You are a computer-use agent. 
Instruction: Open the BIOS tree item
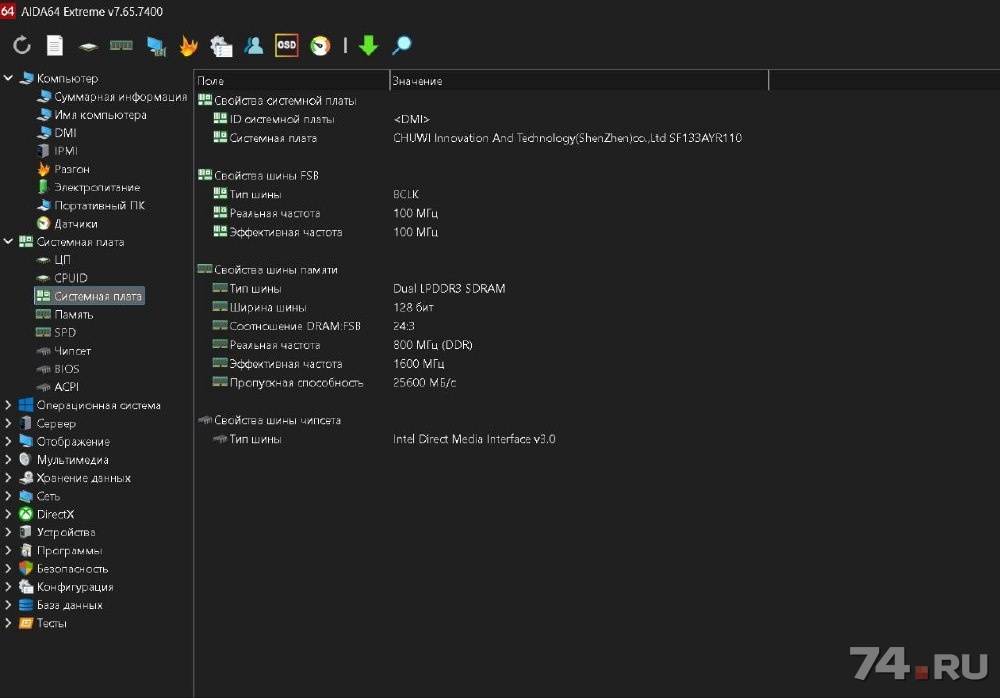(66, 369)
